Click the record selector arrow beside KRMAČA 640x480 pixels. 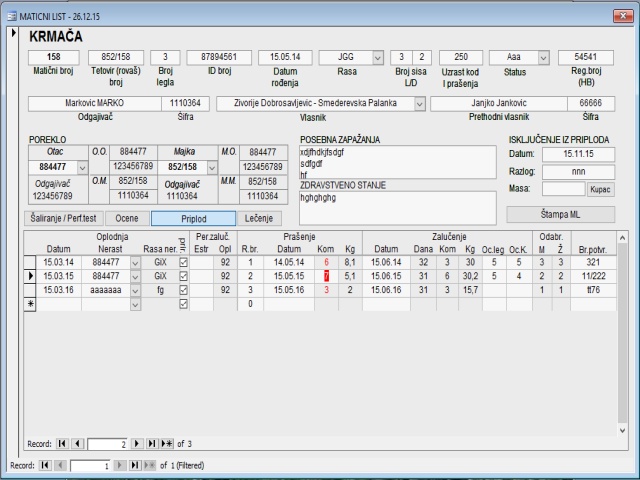[x=13, y=35]
